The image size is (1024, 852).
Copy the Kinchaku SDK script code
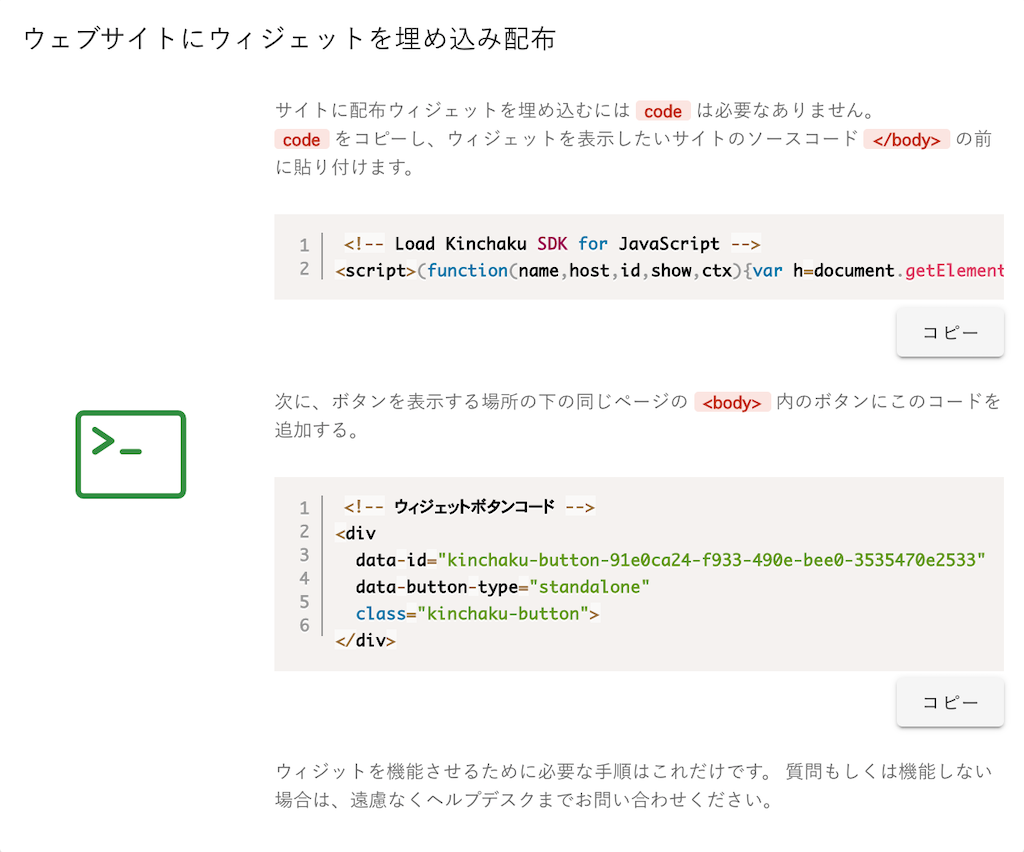950,332
